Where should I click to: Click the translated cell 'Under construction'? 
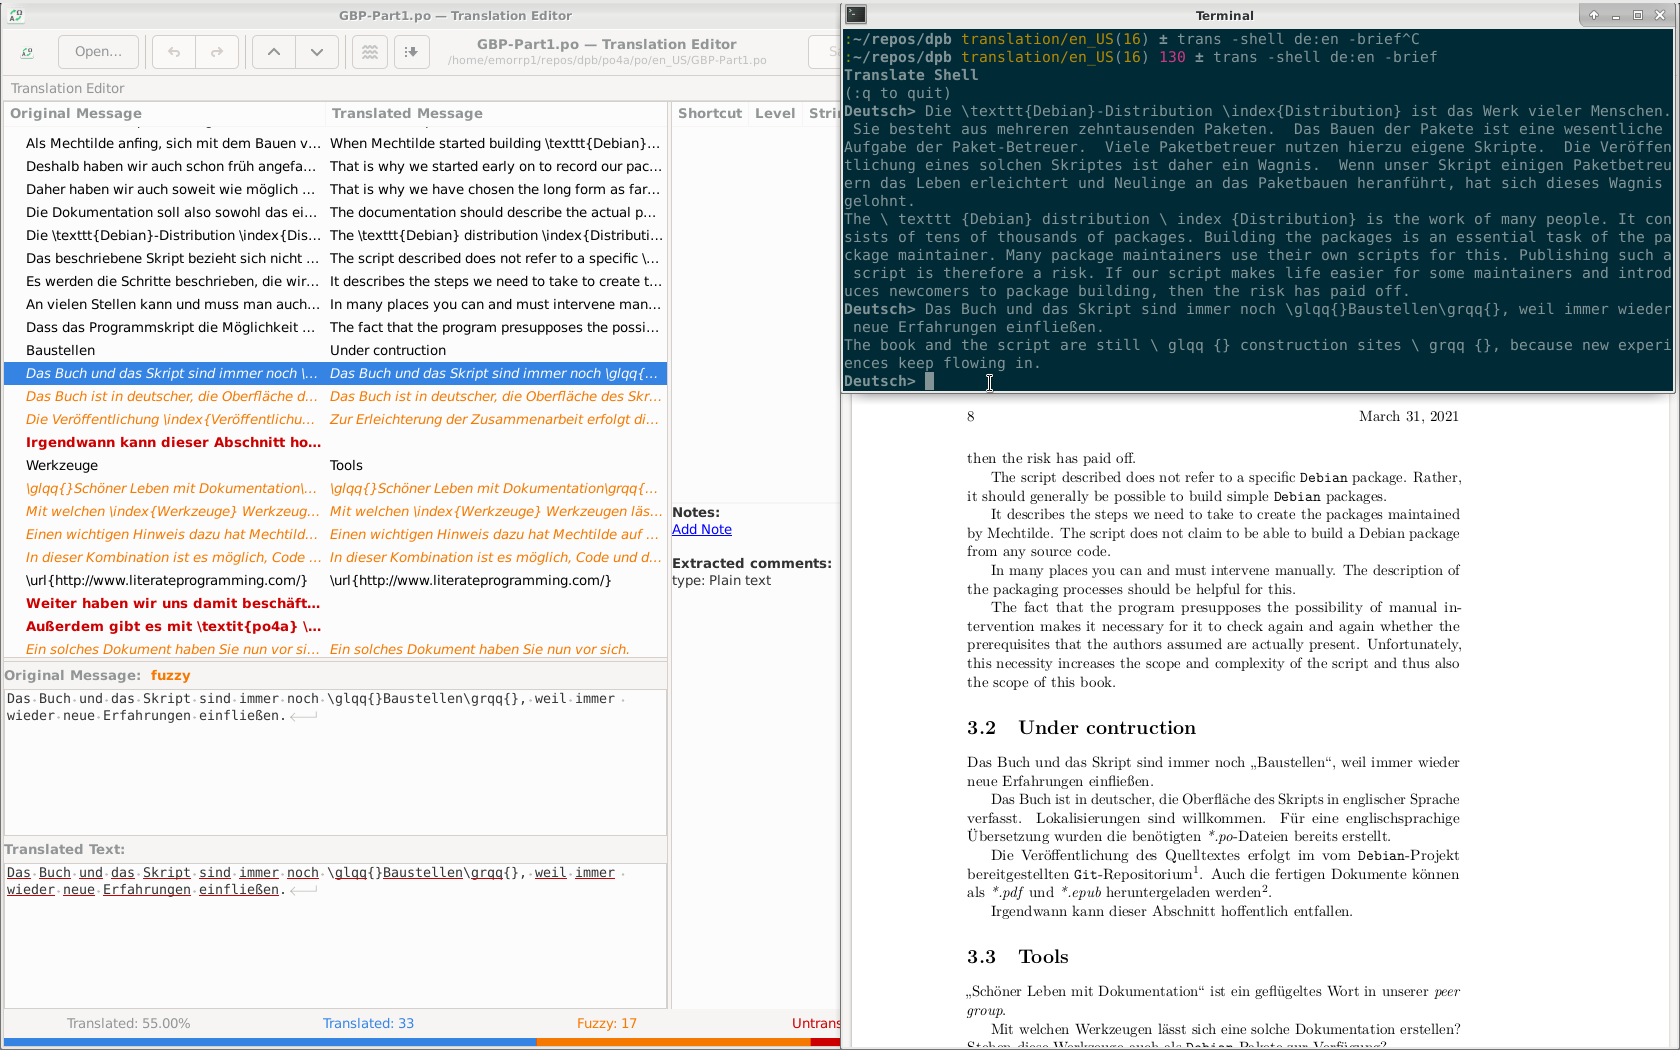388,350
